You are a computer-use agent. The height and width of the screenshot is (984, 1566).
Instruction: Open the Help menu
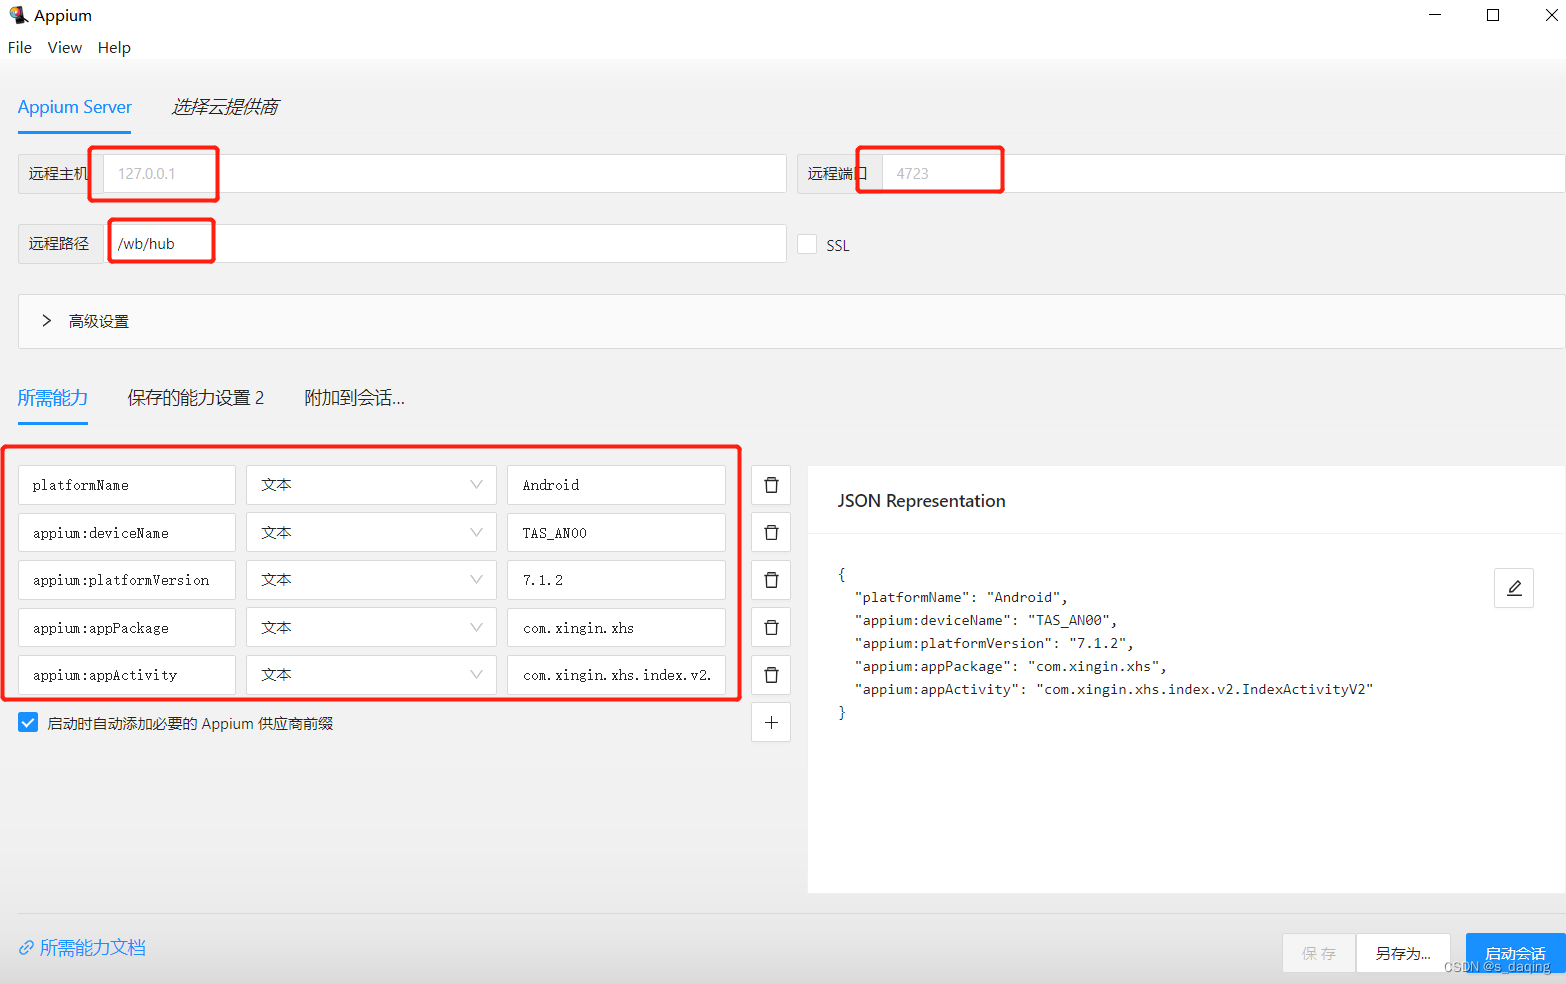click(x=114, y=47)
